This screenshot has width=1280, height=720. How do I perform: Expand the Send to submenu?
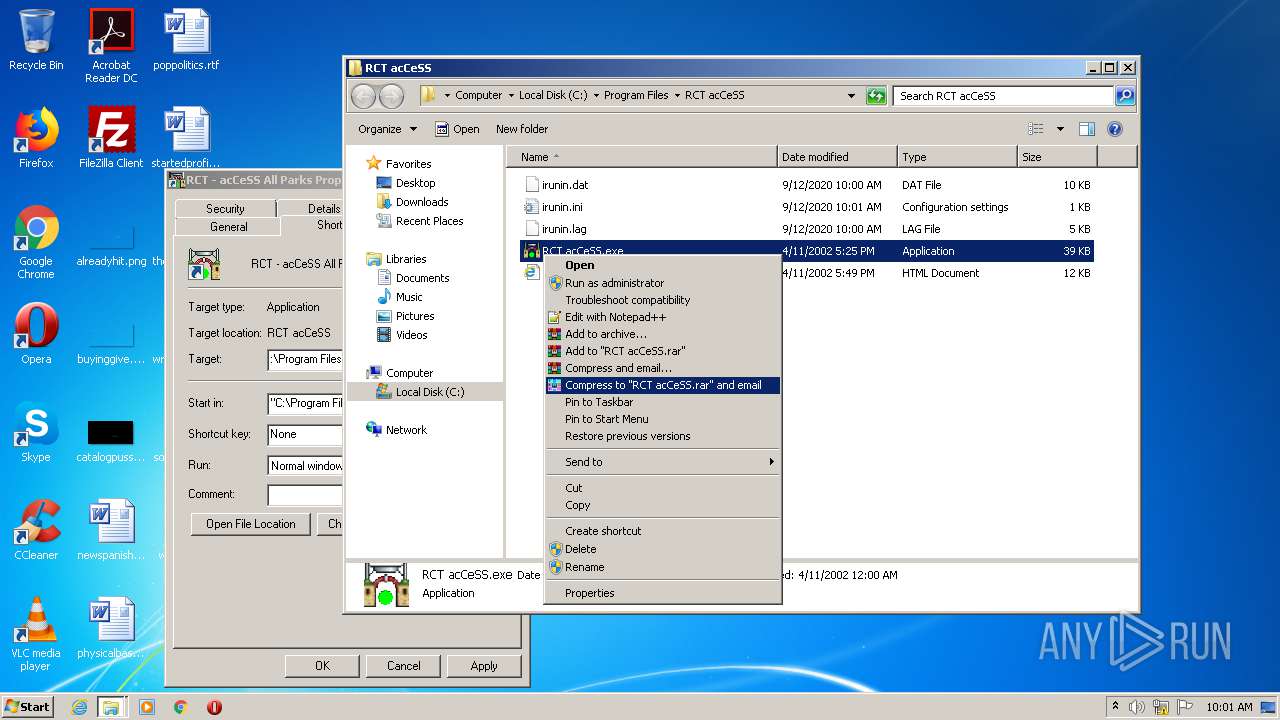point(662,462)
